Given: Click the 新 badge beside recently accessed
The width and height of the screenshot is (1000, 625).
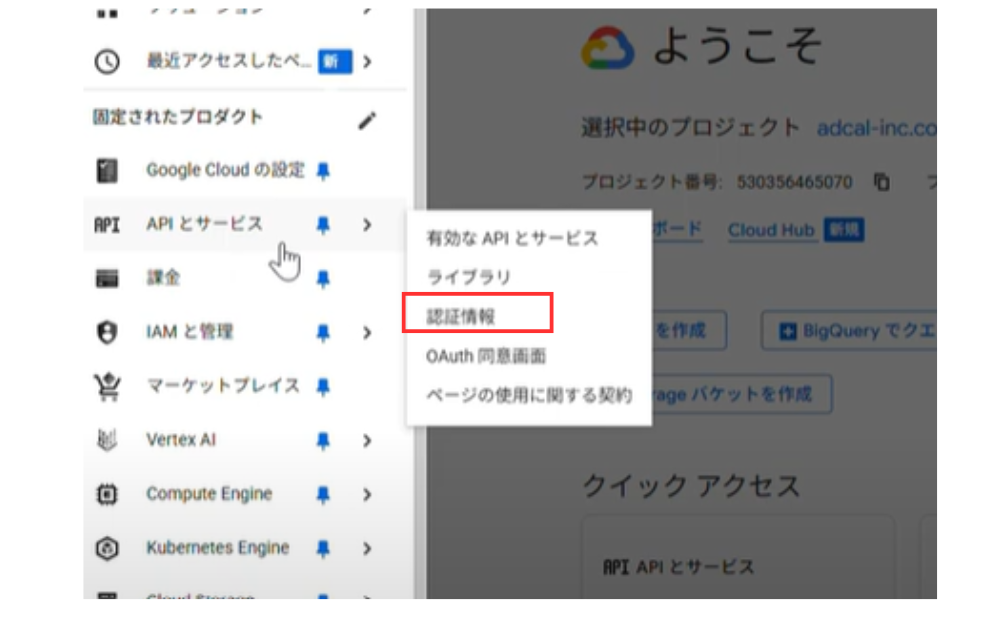Looking at the screenshot, I should point(335,62).
